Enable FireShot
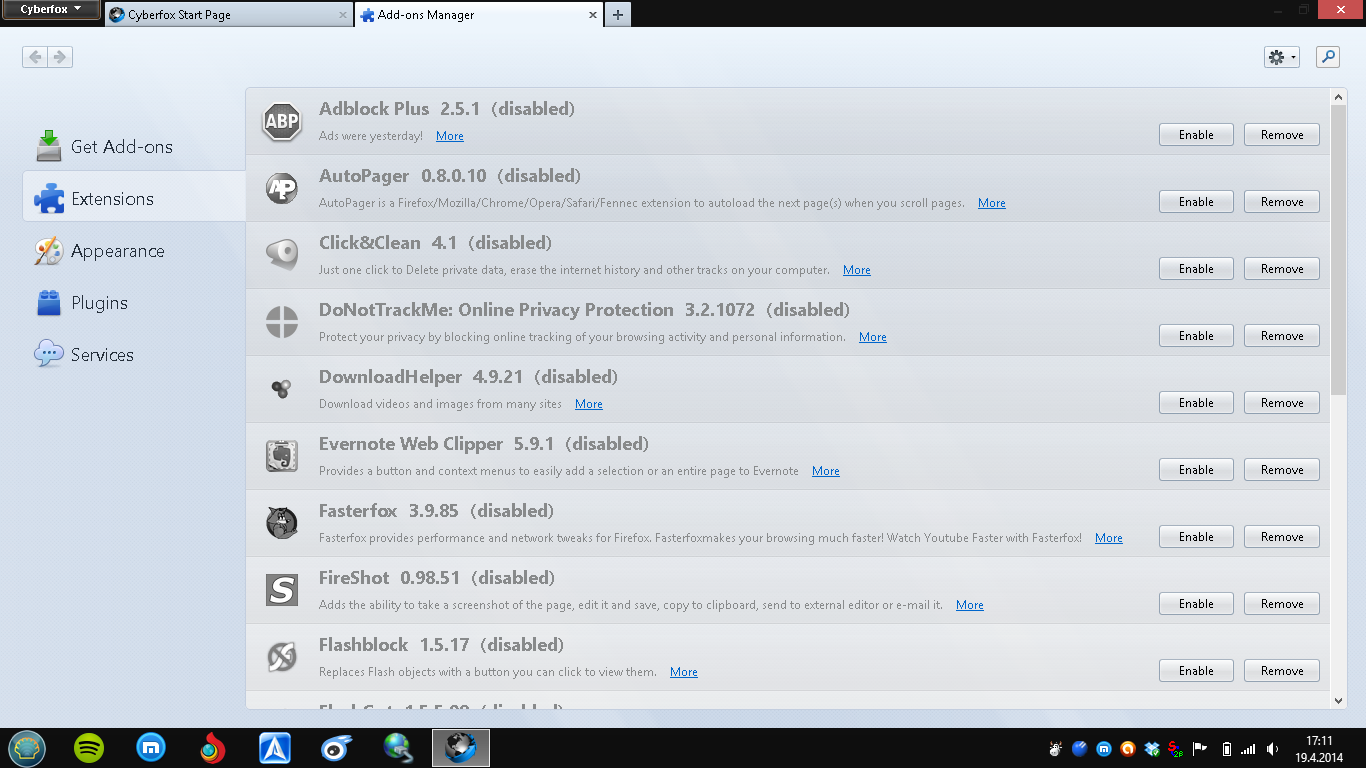This screenshot has width=1366, height=768. pos(1196,604)
